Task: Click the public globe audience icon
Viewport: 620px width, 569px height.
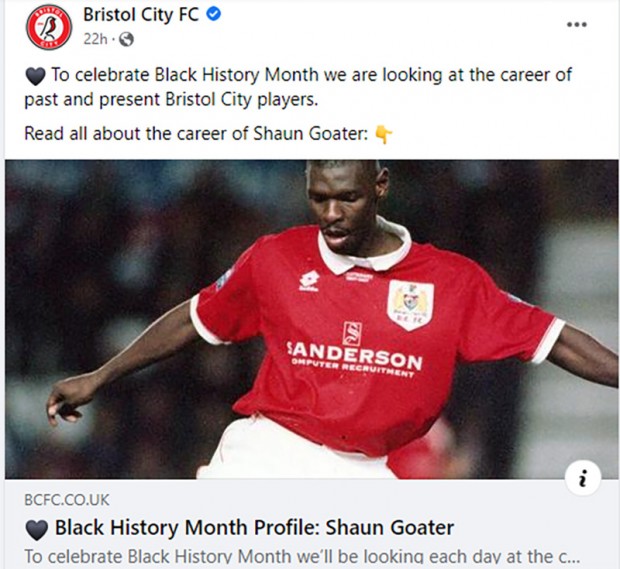Action: click(127, 39)
